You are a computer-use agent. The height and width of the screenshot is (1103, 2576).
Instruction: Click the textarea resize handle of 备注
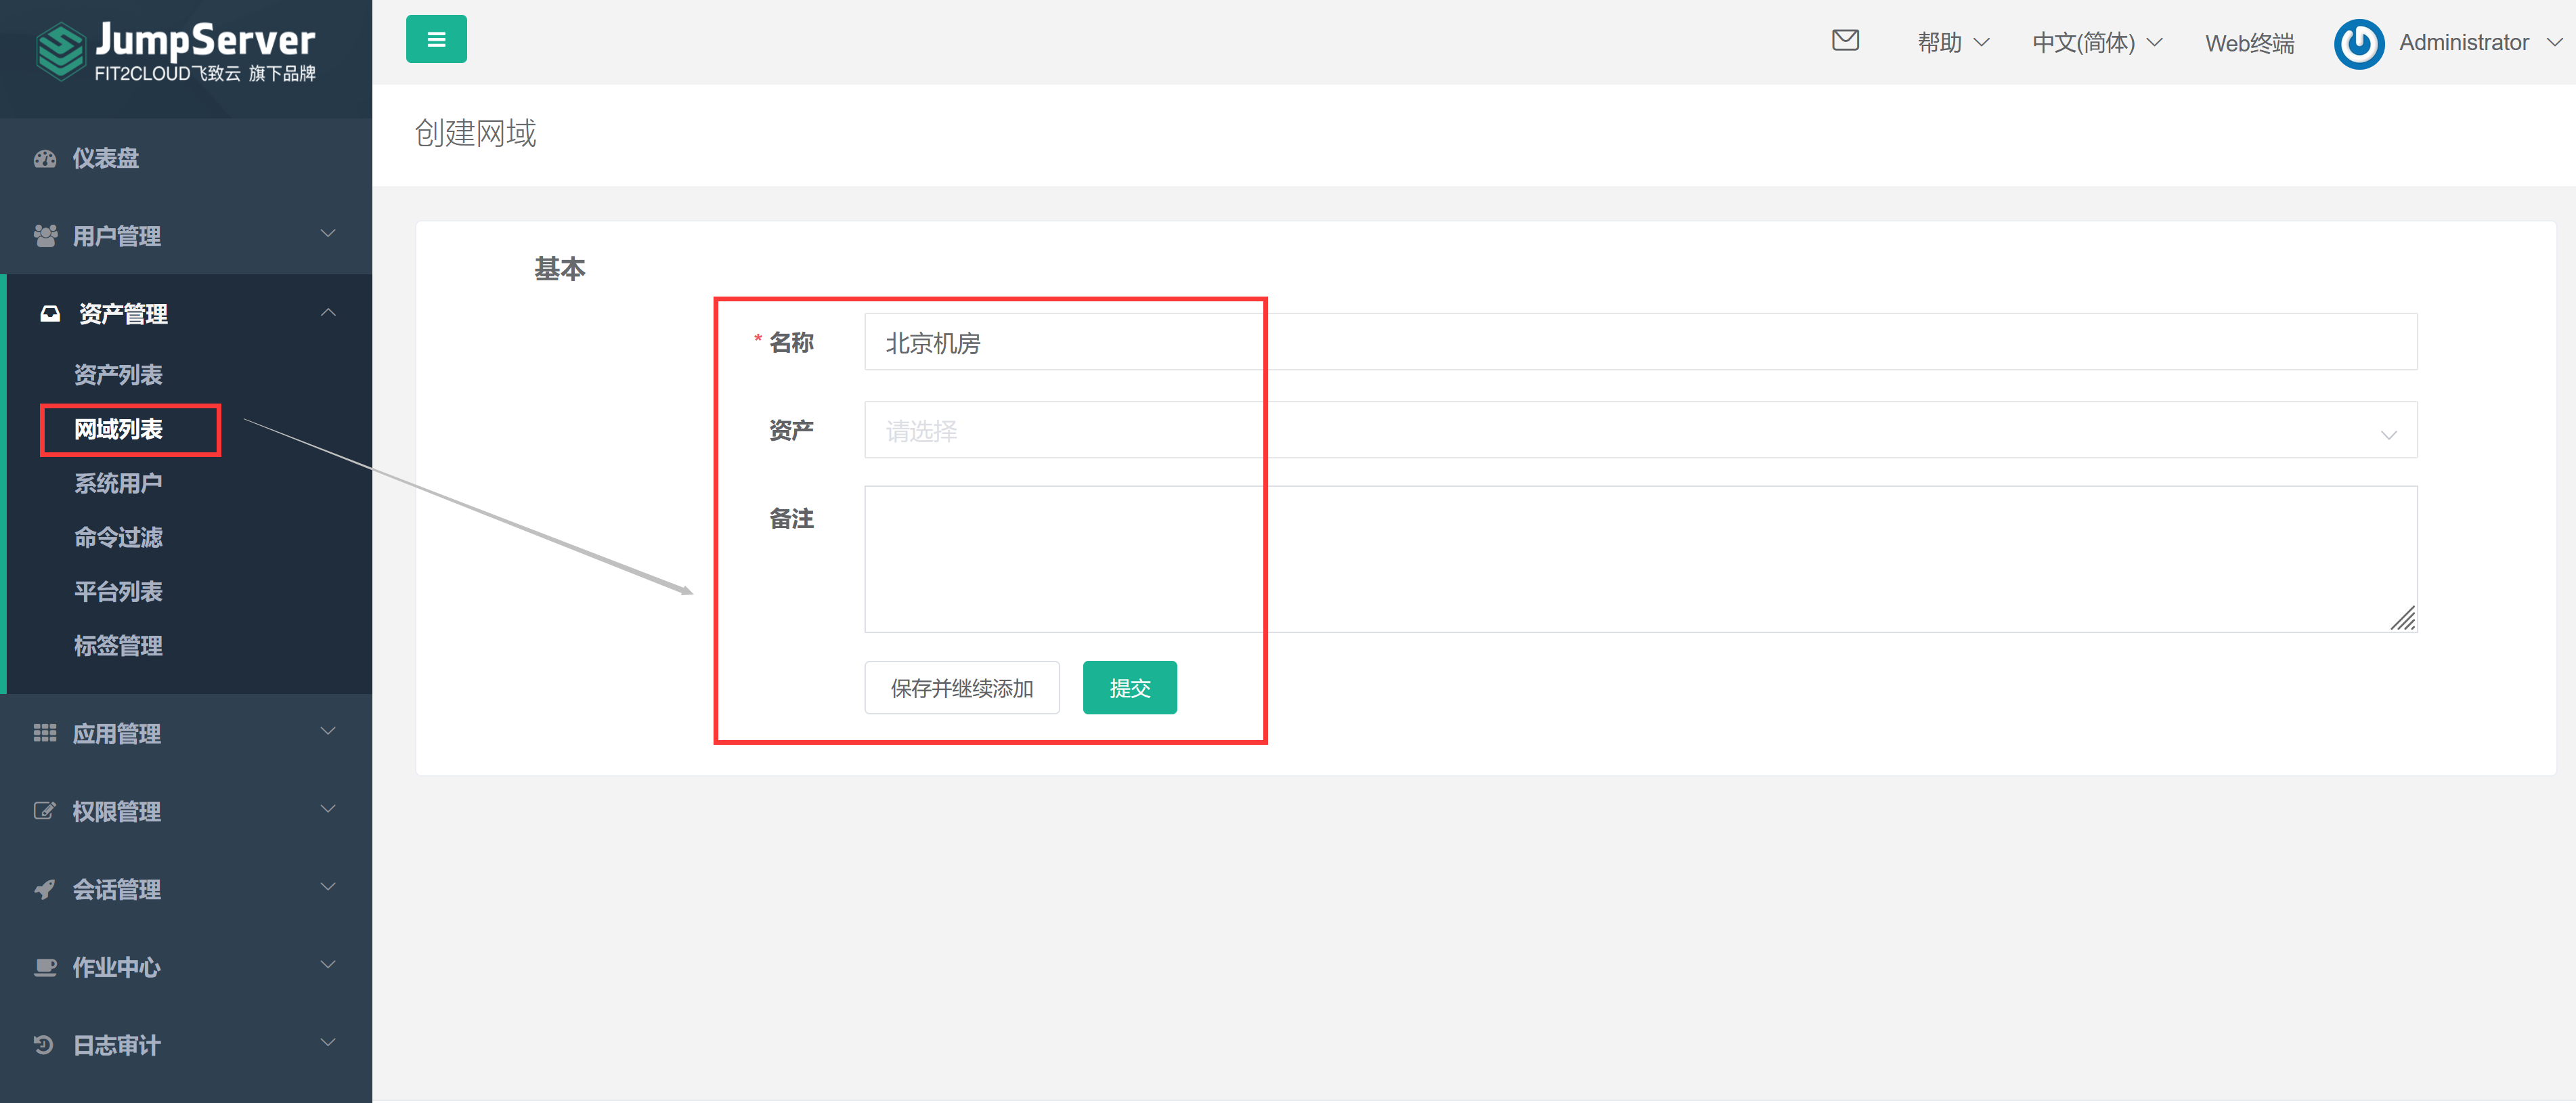pos(2403,618)
